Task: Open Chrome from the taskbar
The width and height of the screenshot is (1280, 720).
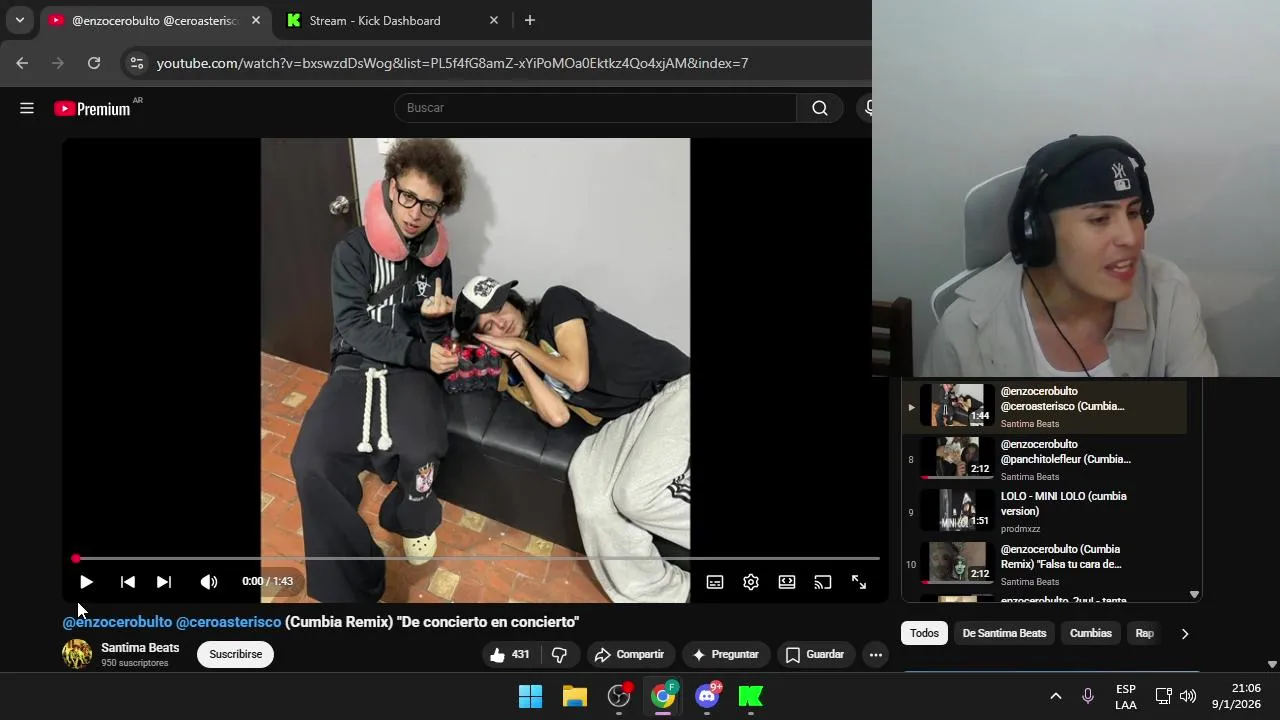Action: 663,696
